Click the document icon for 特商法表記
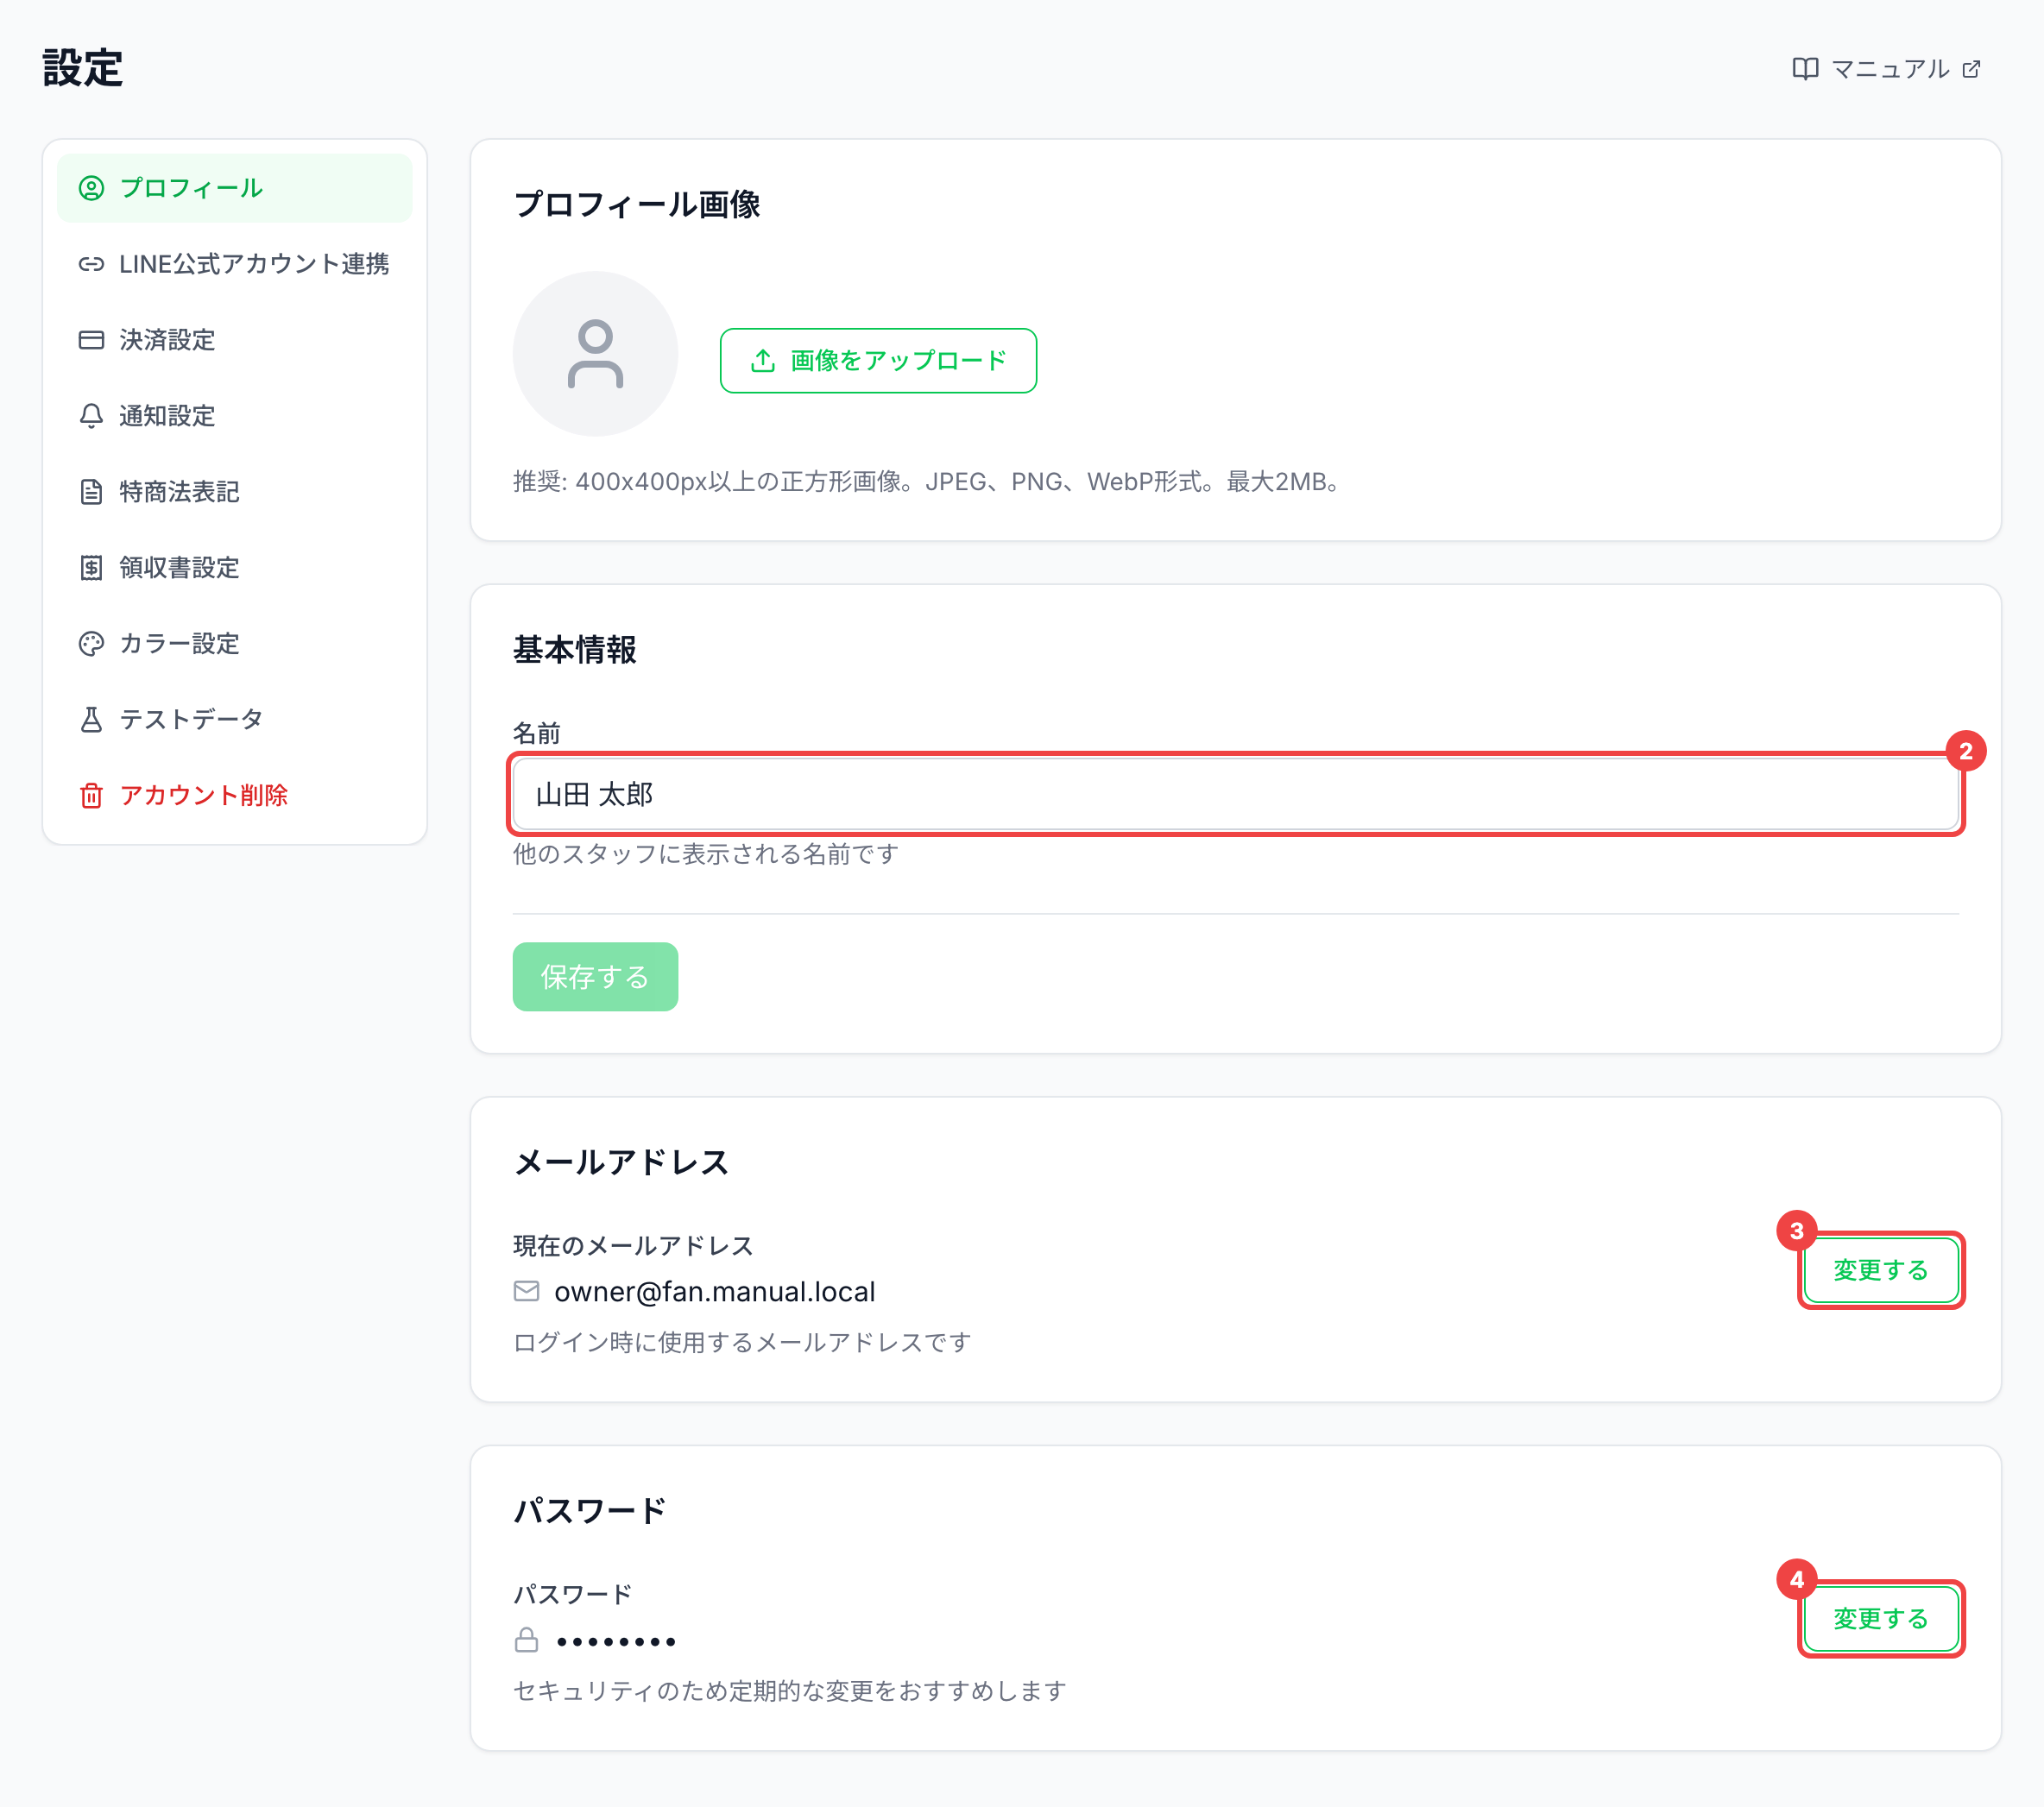The height and width of the screenshot is (1807, 2044). (x=91, y=492)
